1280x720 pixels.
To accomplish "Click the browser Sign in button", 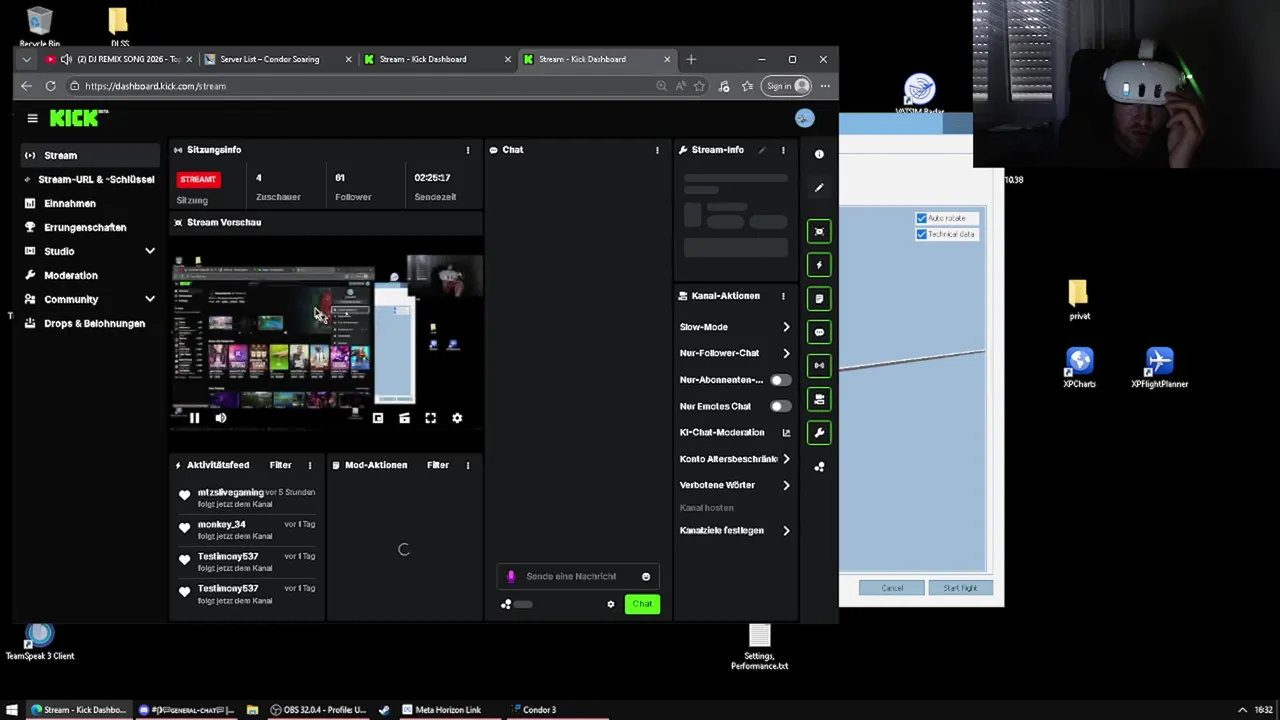I will (x=787, y=86).
